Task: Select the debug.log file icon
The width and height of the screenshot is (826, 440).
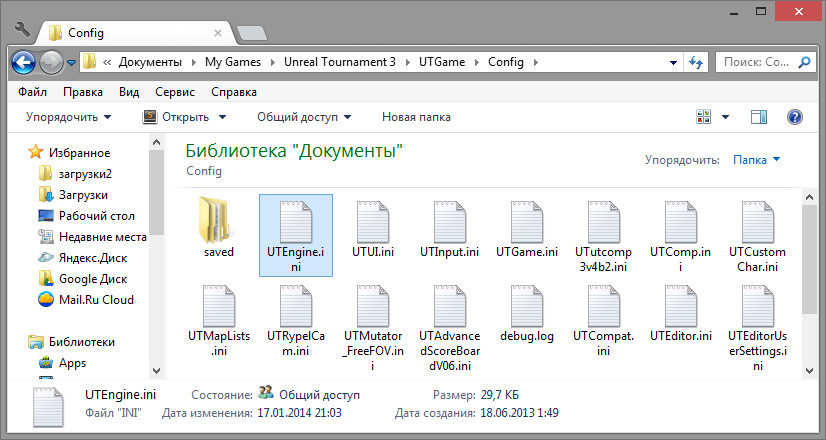Action: (x=527, y=306)
